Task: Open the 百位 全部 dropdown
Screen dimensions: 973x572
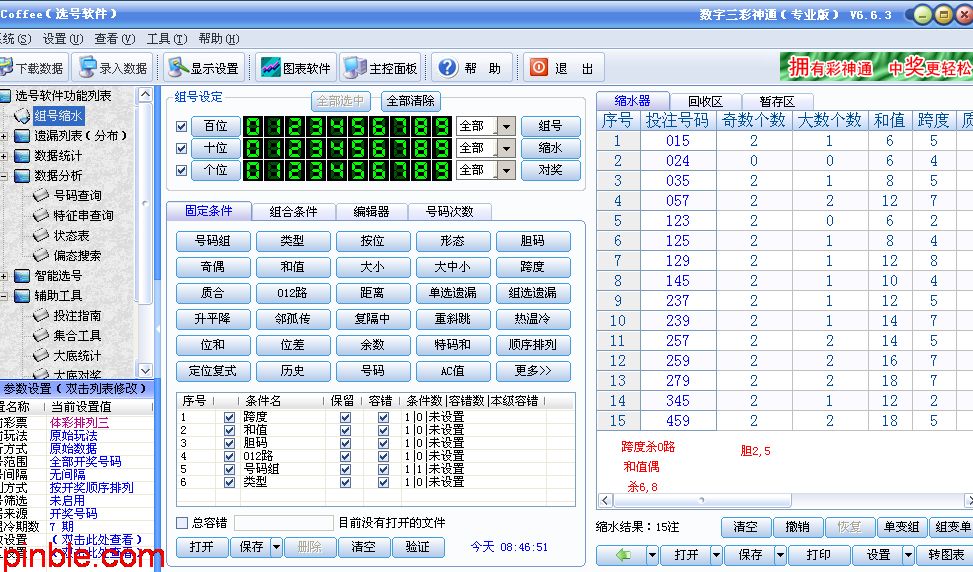Action: 506,127
